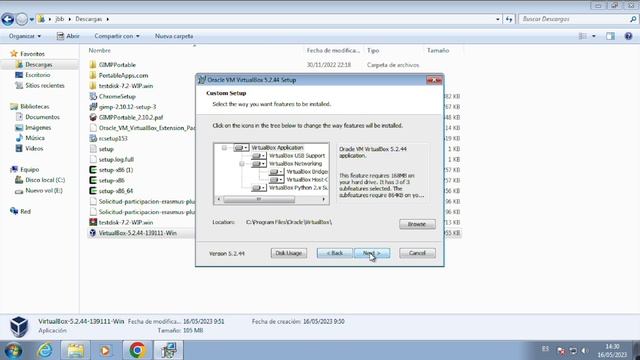Viewport: 640px width, 360px height.
Task: Open Música library in sidebar
Action: (35, 138)
